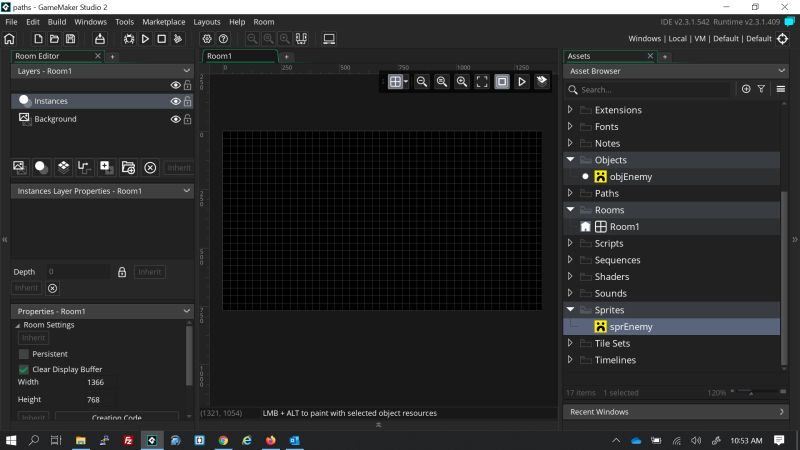Expand the Paths folder
Image resolution: width=800 pixels, height=450 pixels.
(570, 193)
